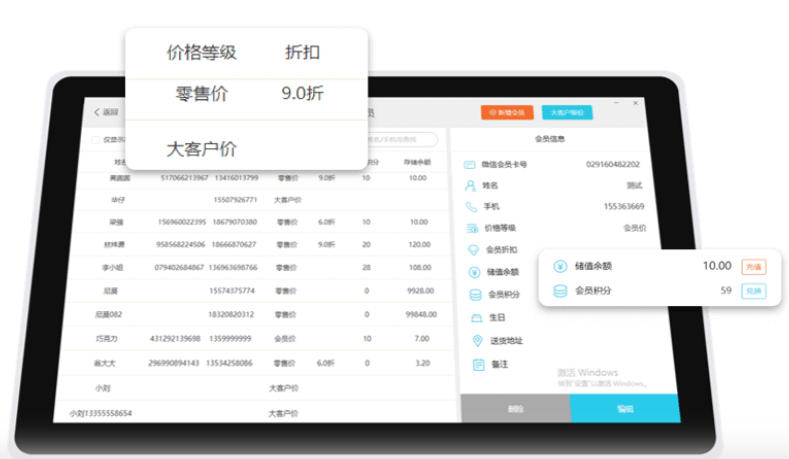Screen dimensions: 789x459
Task: Click the 7.00 balance in the 巧克力 row
Action: pos(422,339)
